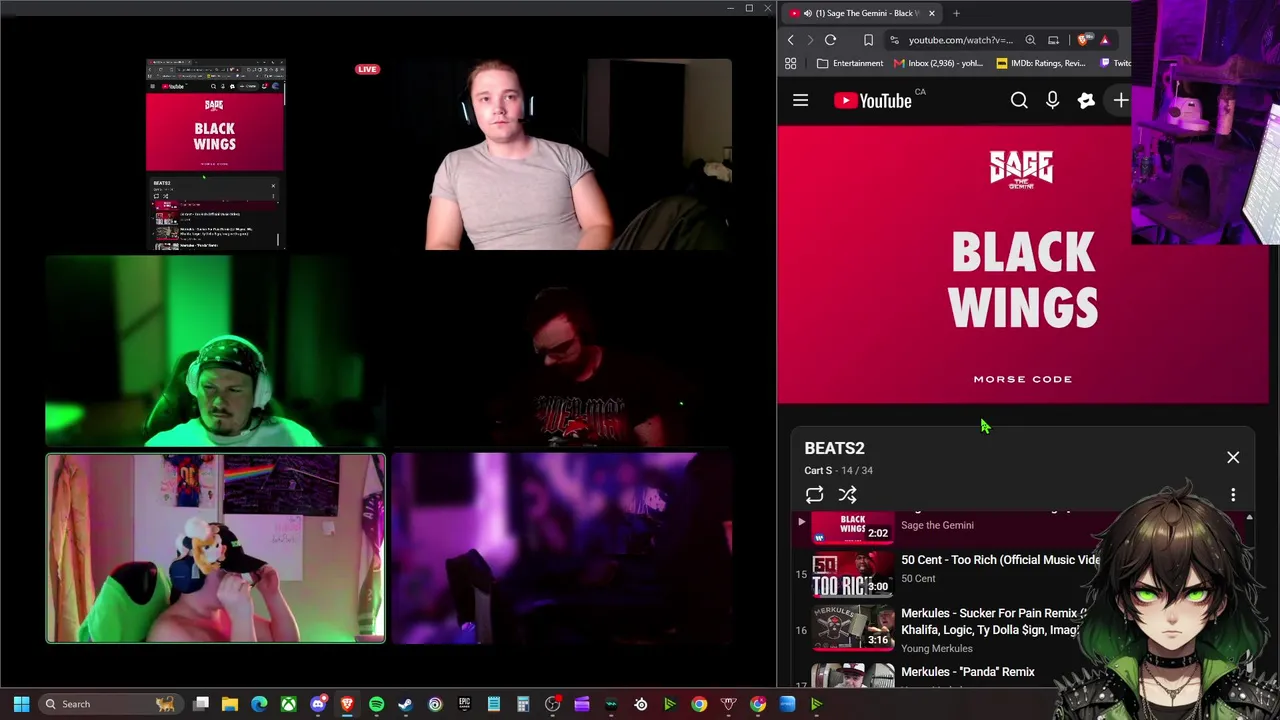Click the youtube.com address bar
This screenshot has width=1280, height=720.
960,40
